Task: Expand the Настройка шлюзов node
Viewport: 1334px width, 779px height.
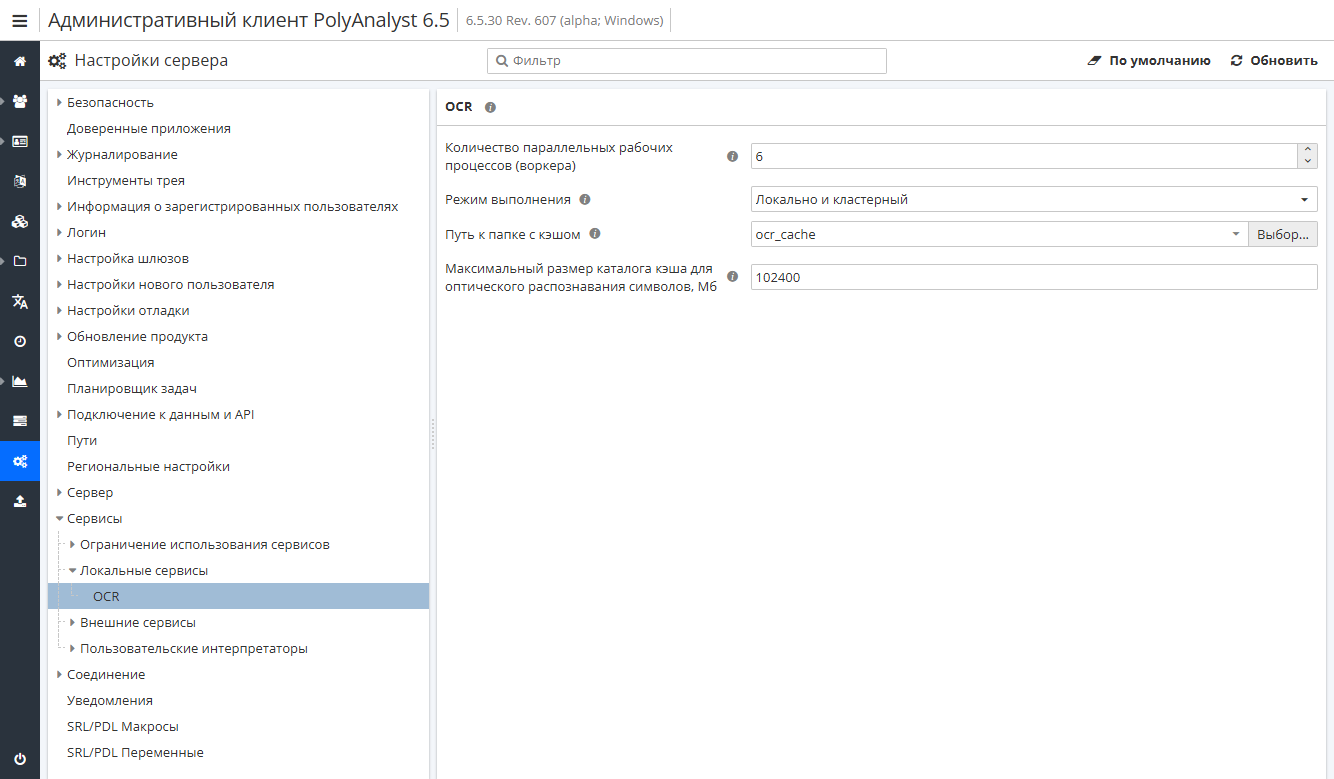Action: 60,258
